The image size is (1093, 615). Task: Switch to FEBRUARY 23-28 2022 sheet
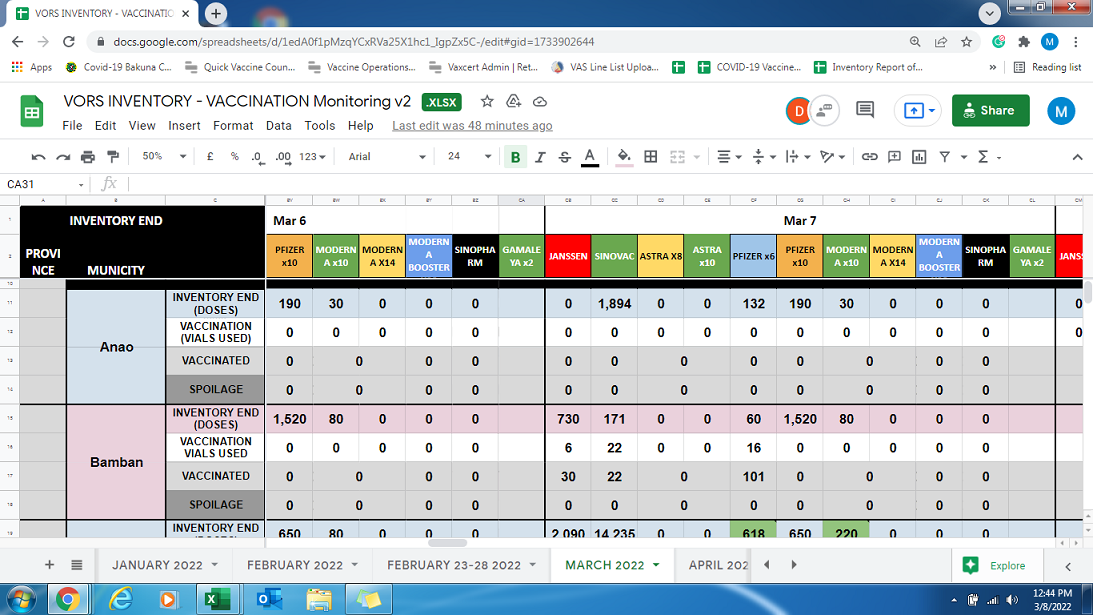[x=454, y=565]
